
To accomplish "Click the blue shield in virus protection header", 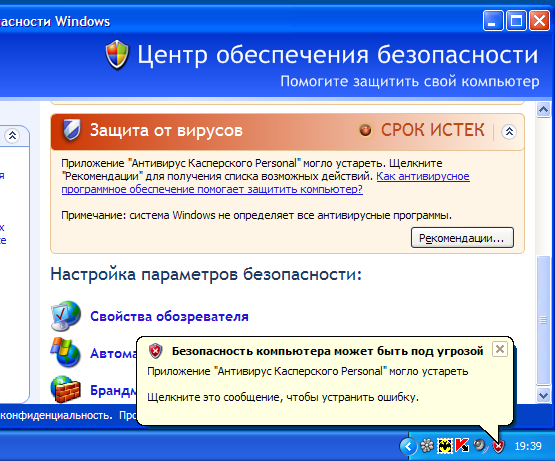I will point(72,130).
